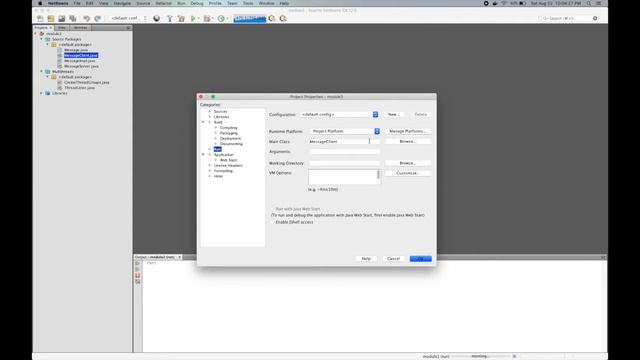Viewport: 640px width, 360px height.
Task: Select Compiling in the Categories tree
Action: pos(229,128)
